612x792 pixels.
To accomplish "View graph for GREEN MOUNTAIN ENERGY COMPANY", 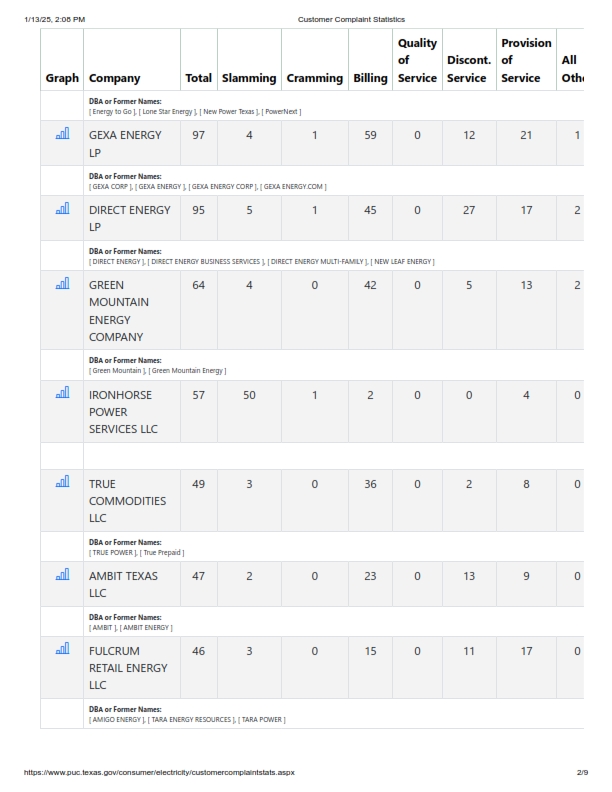I will coord(62,284).
